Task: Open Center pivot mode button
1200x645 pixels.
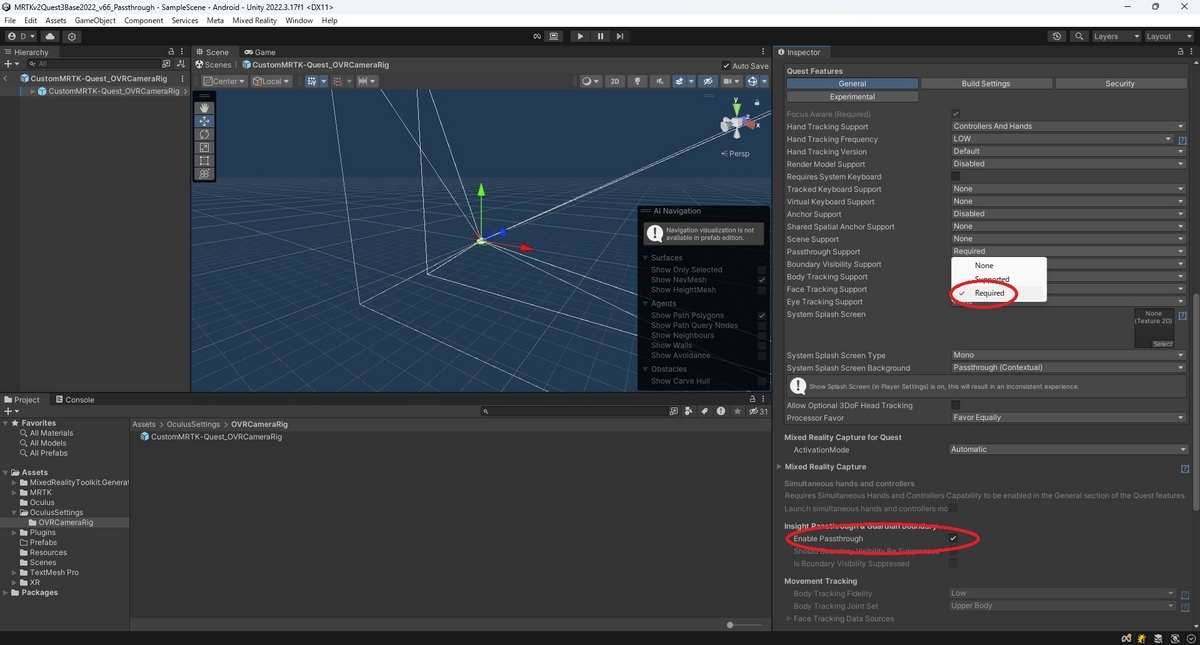Action: click(x=224, y=81)
